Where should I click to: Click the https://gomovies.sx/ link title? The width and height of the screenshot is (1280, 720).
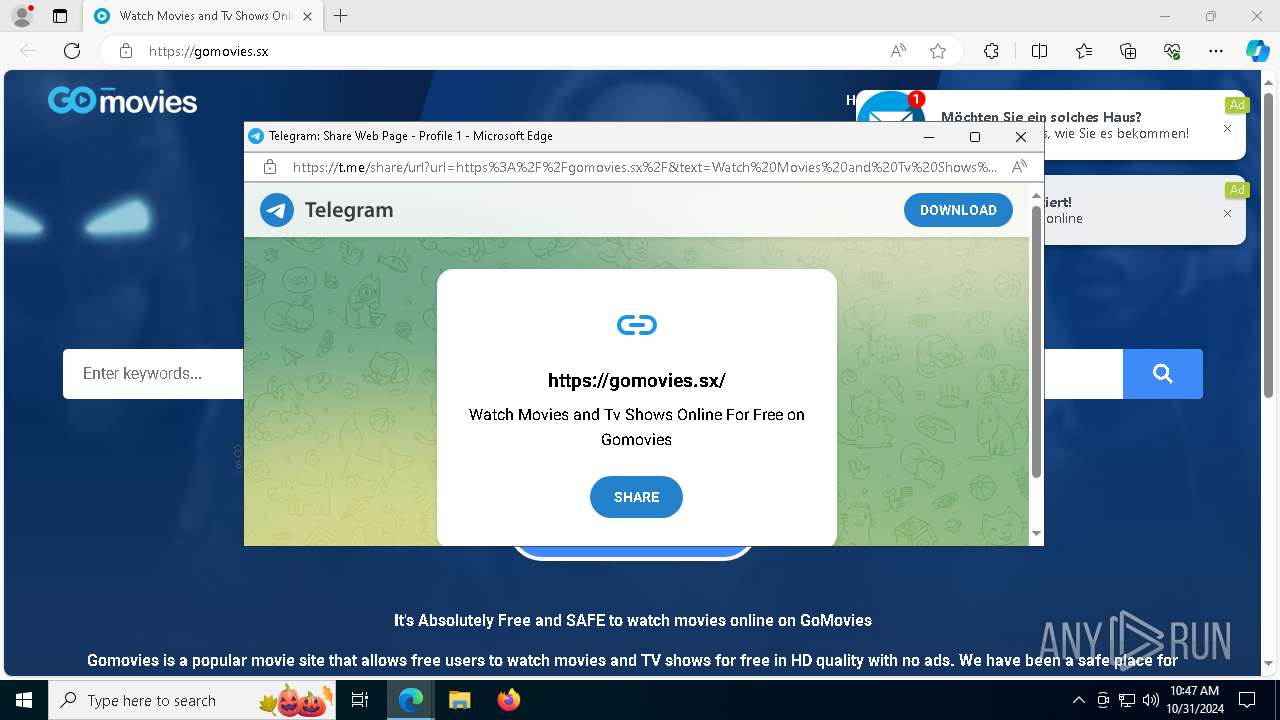[637, 380]
